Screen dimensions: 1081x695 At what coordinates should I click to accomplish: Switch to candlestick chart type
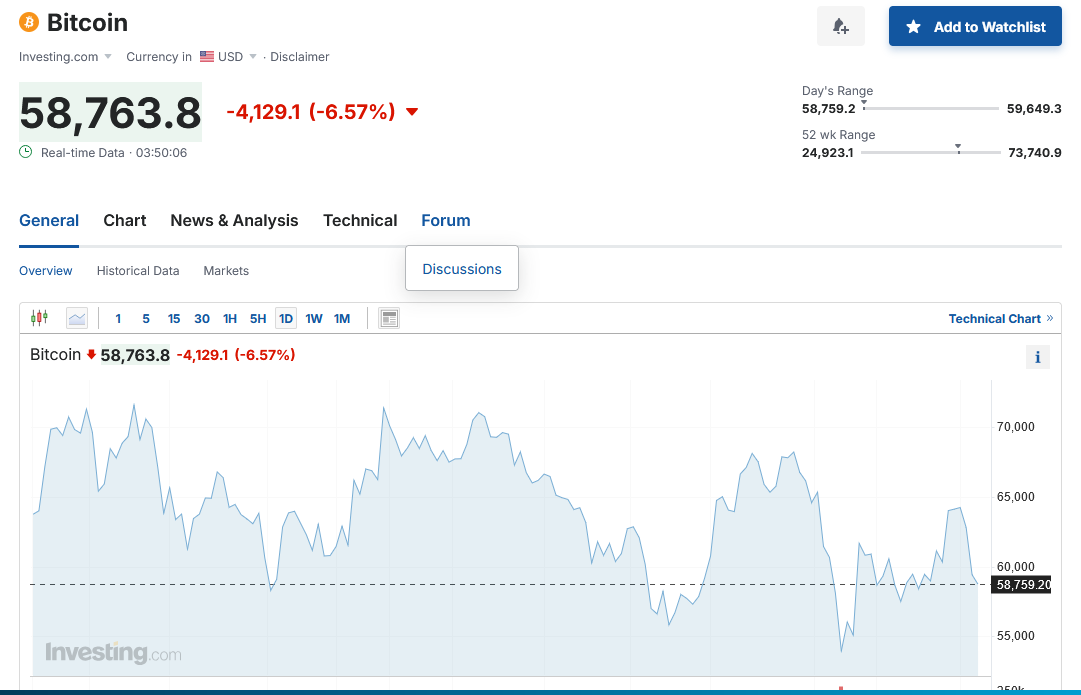tap(39, 318)
